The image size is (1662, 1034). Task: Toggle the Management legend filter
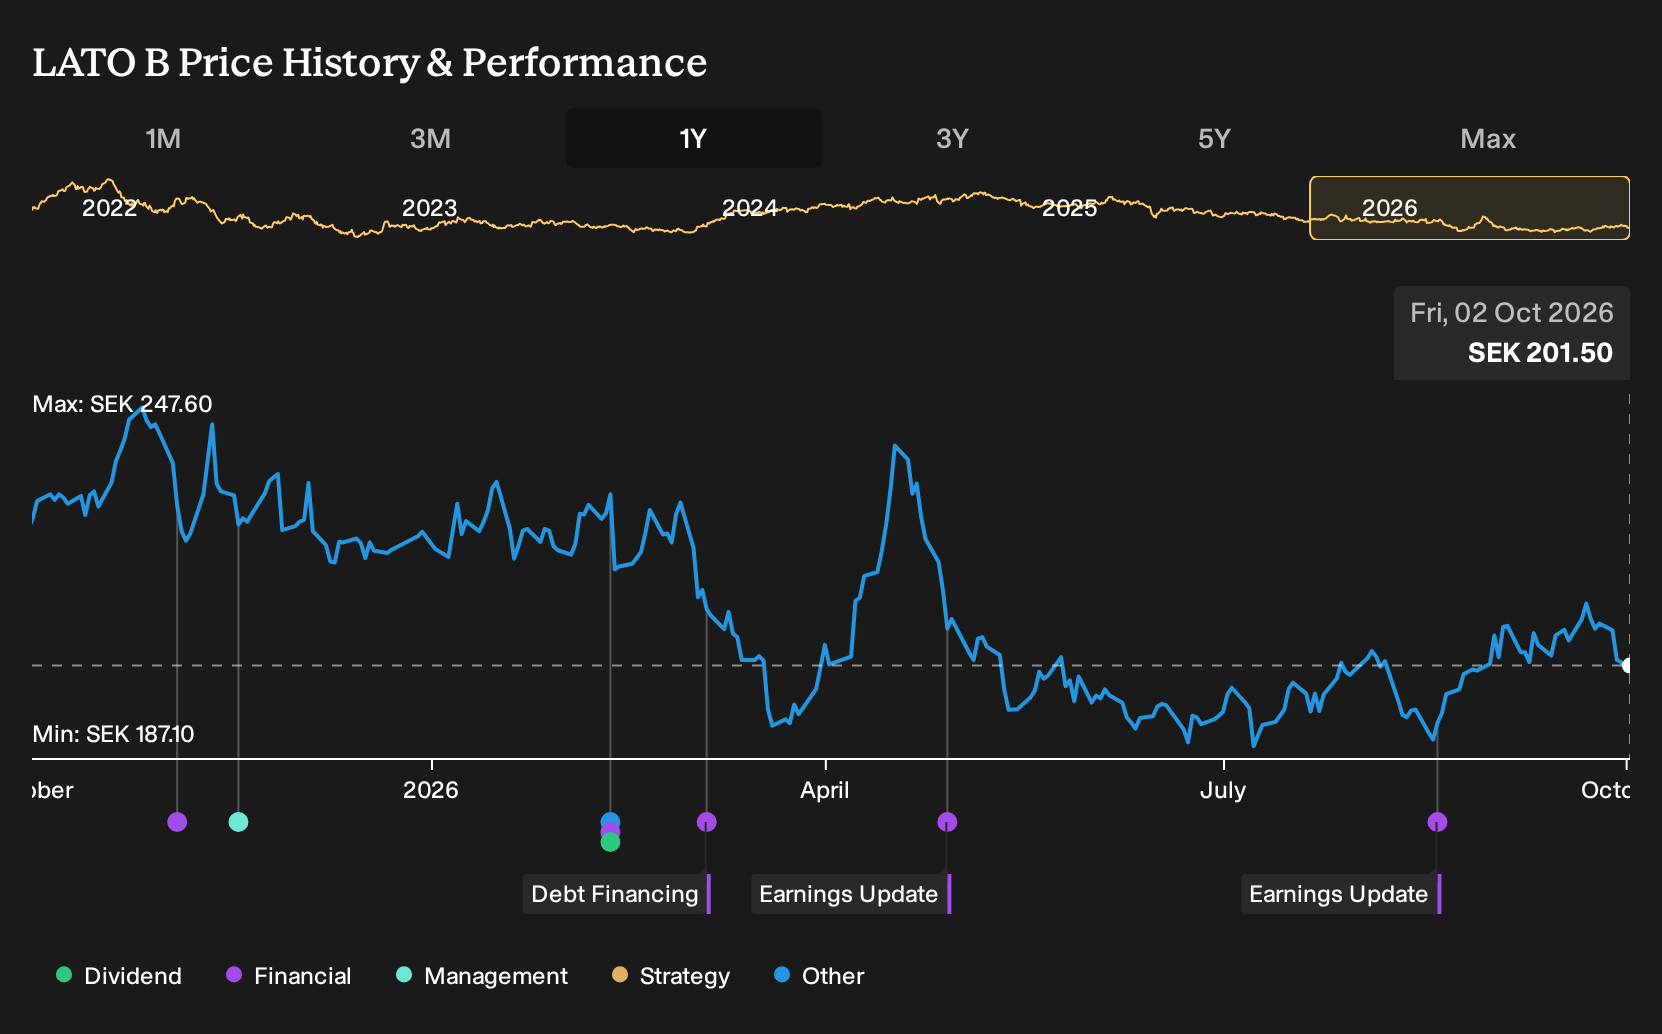[482, 976]
